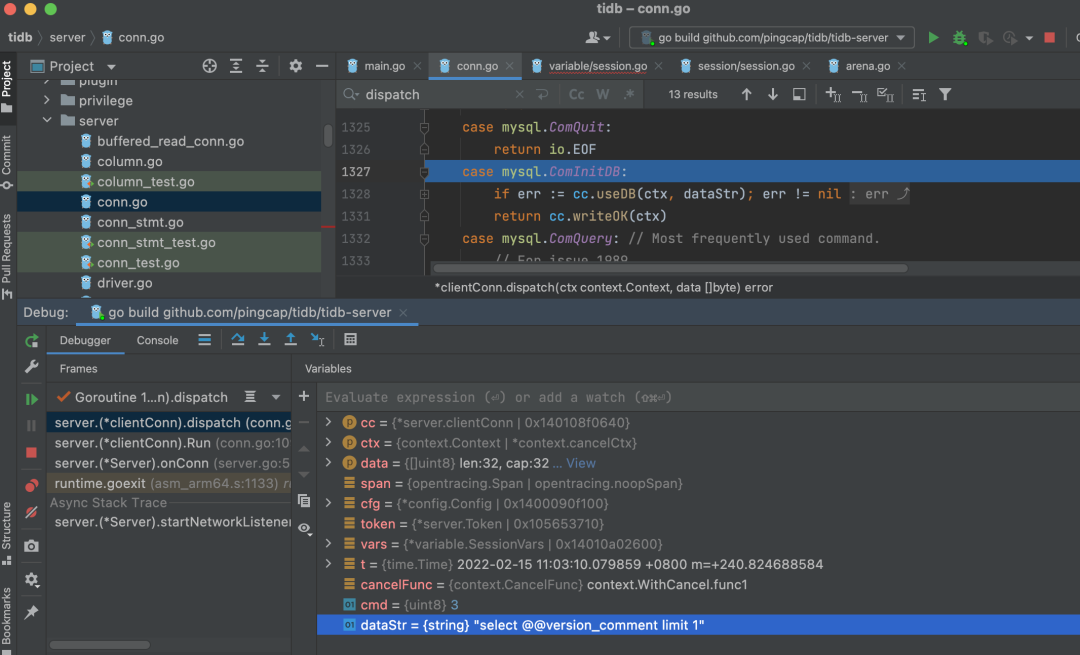Screen dimensions: 1080x655
Task: Expand the vars variable node
Action: click(328, 544)
